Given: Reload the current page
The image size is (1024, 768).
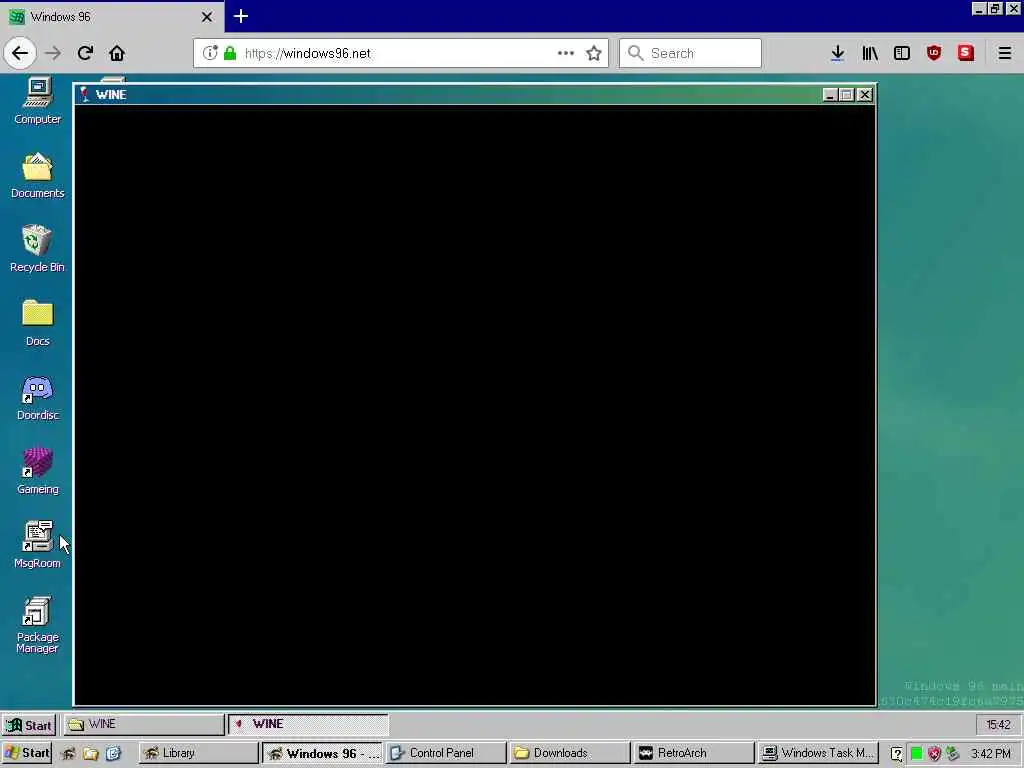Looking at the screenshot, I should point(85,53).
